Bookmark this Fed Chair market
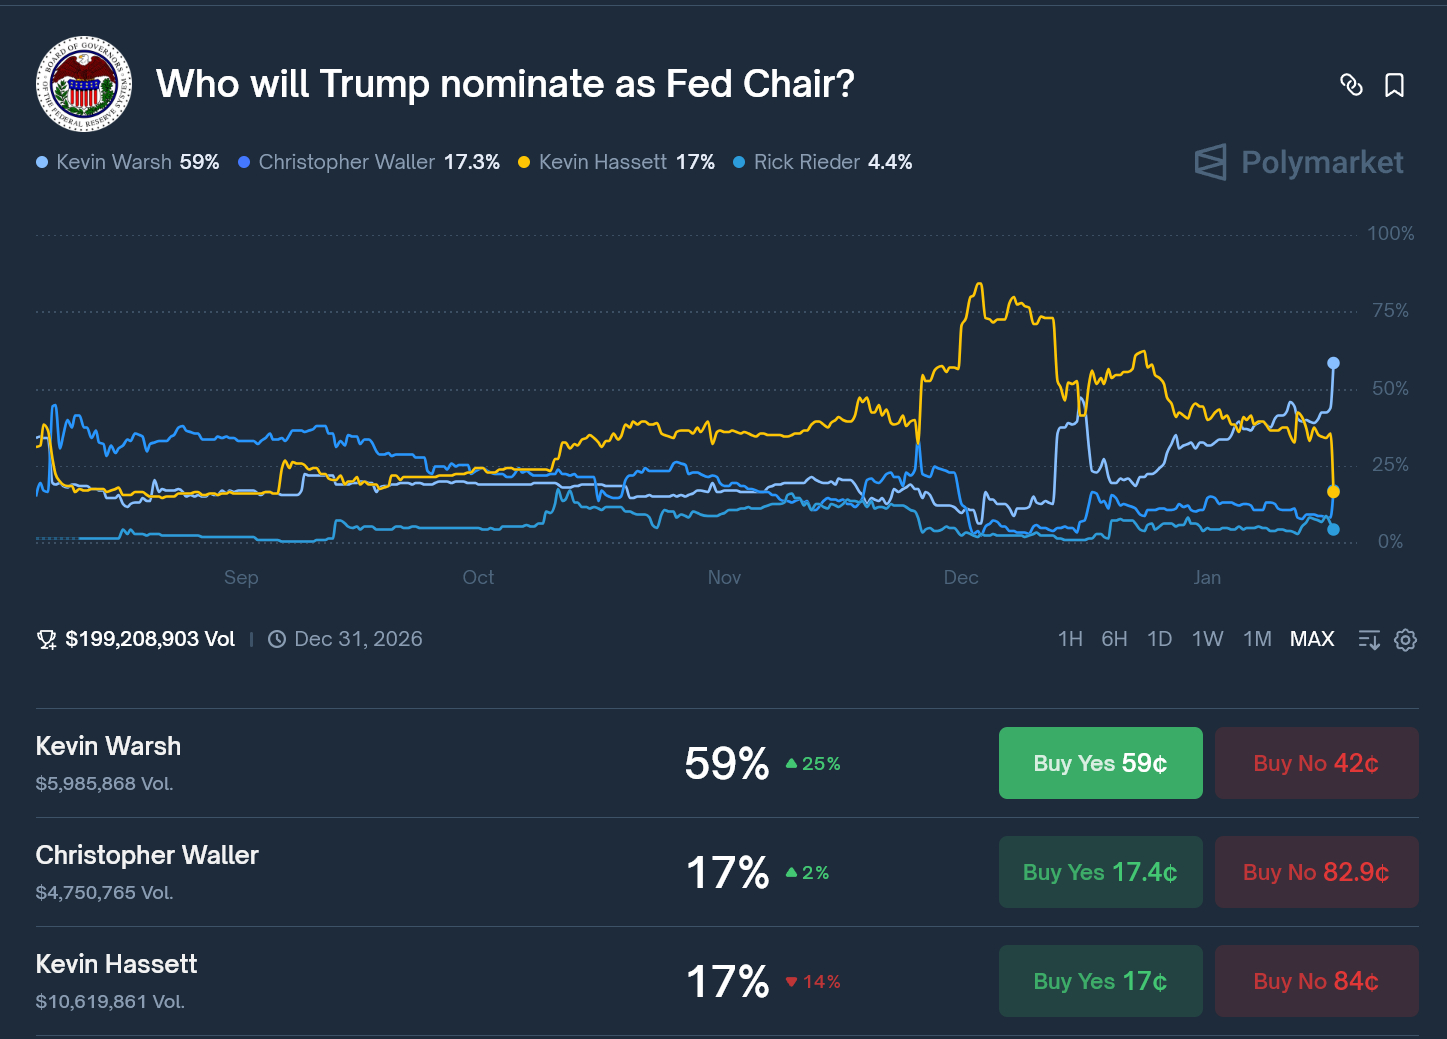The height and width of the screenshot is (1039, 1447). [x=1395, y=86]
